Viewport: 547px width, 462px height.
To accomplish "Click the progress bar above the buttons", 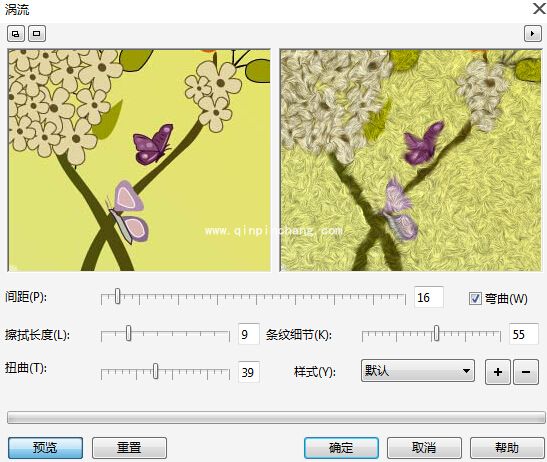I will 276,417.
